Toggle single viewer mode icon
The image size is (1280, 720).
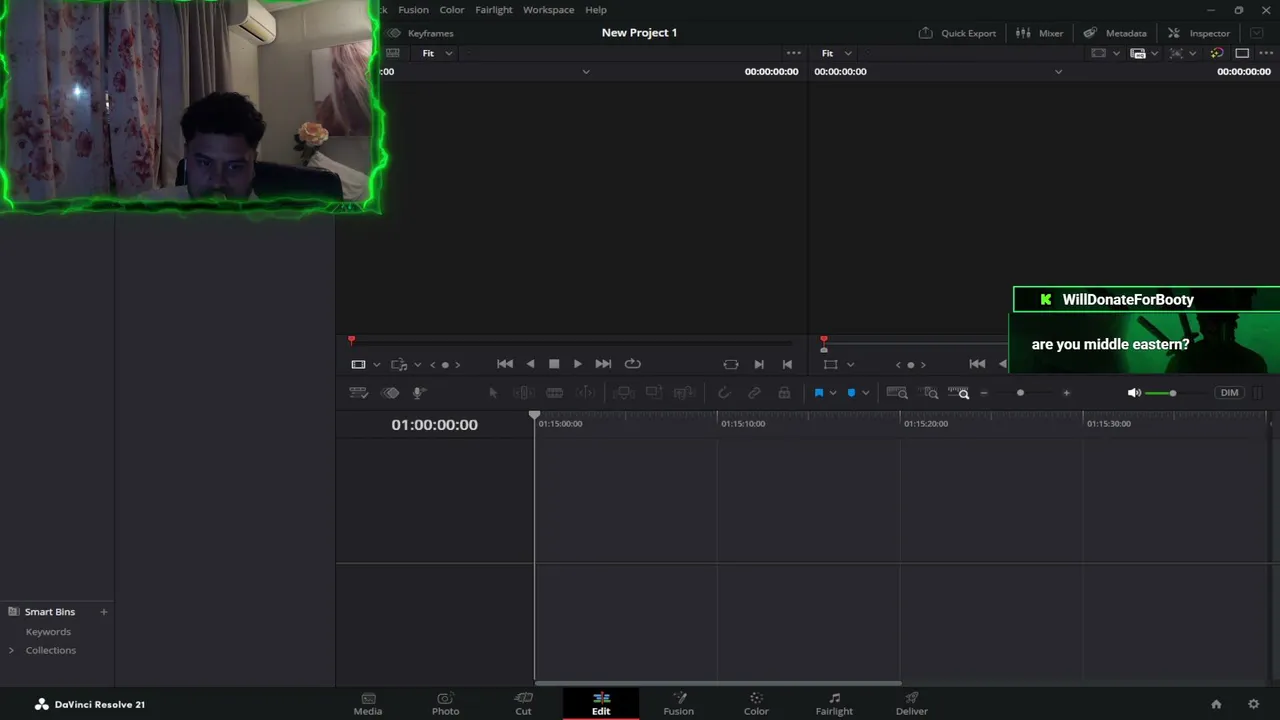point(1242,53)
